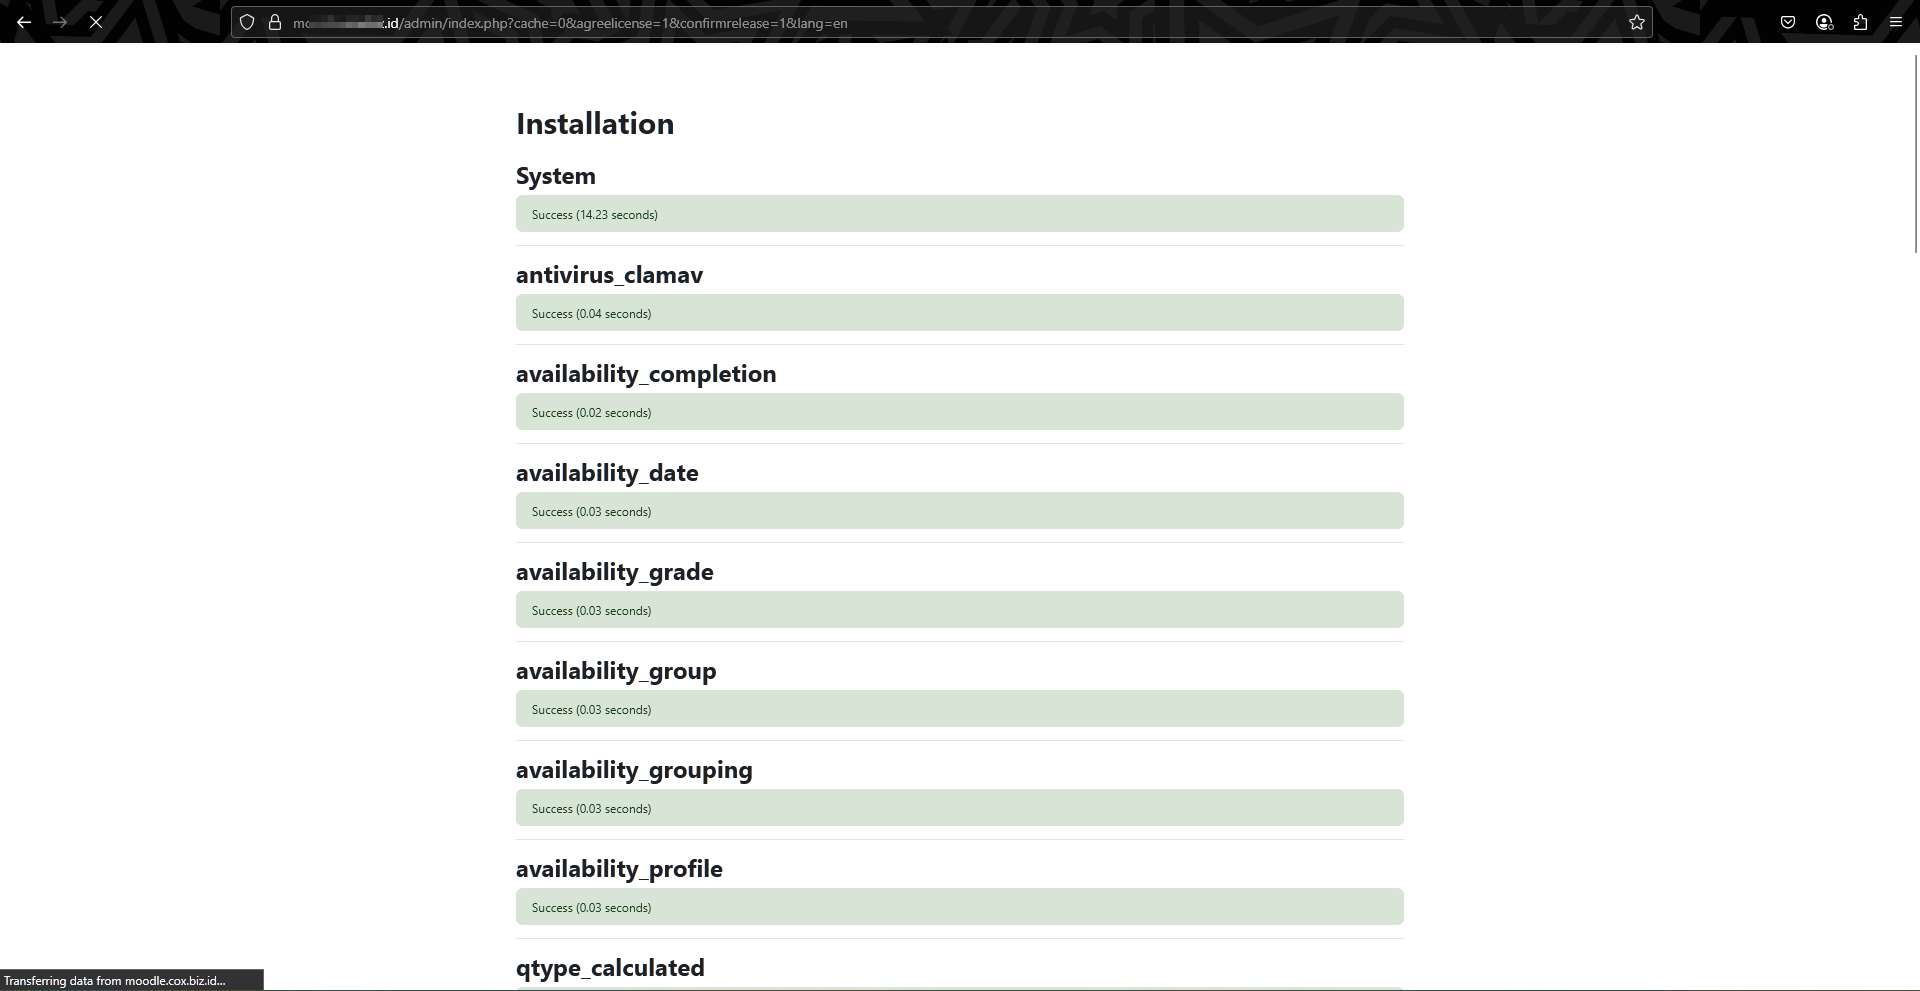Select the qtype_calculated heading
The width and height of the screenshot is (1920, 991).
pos(609,967)
